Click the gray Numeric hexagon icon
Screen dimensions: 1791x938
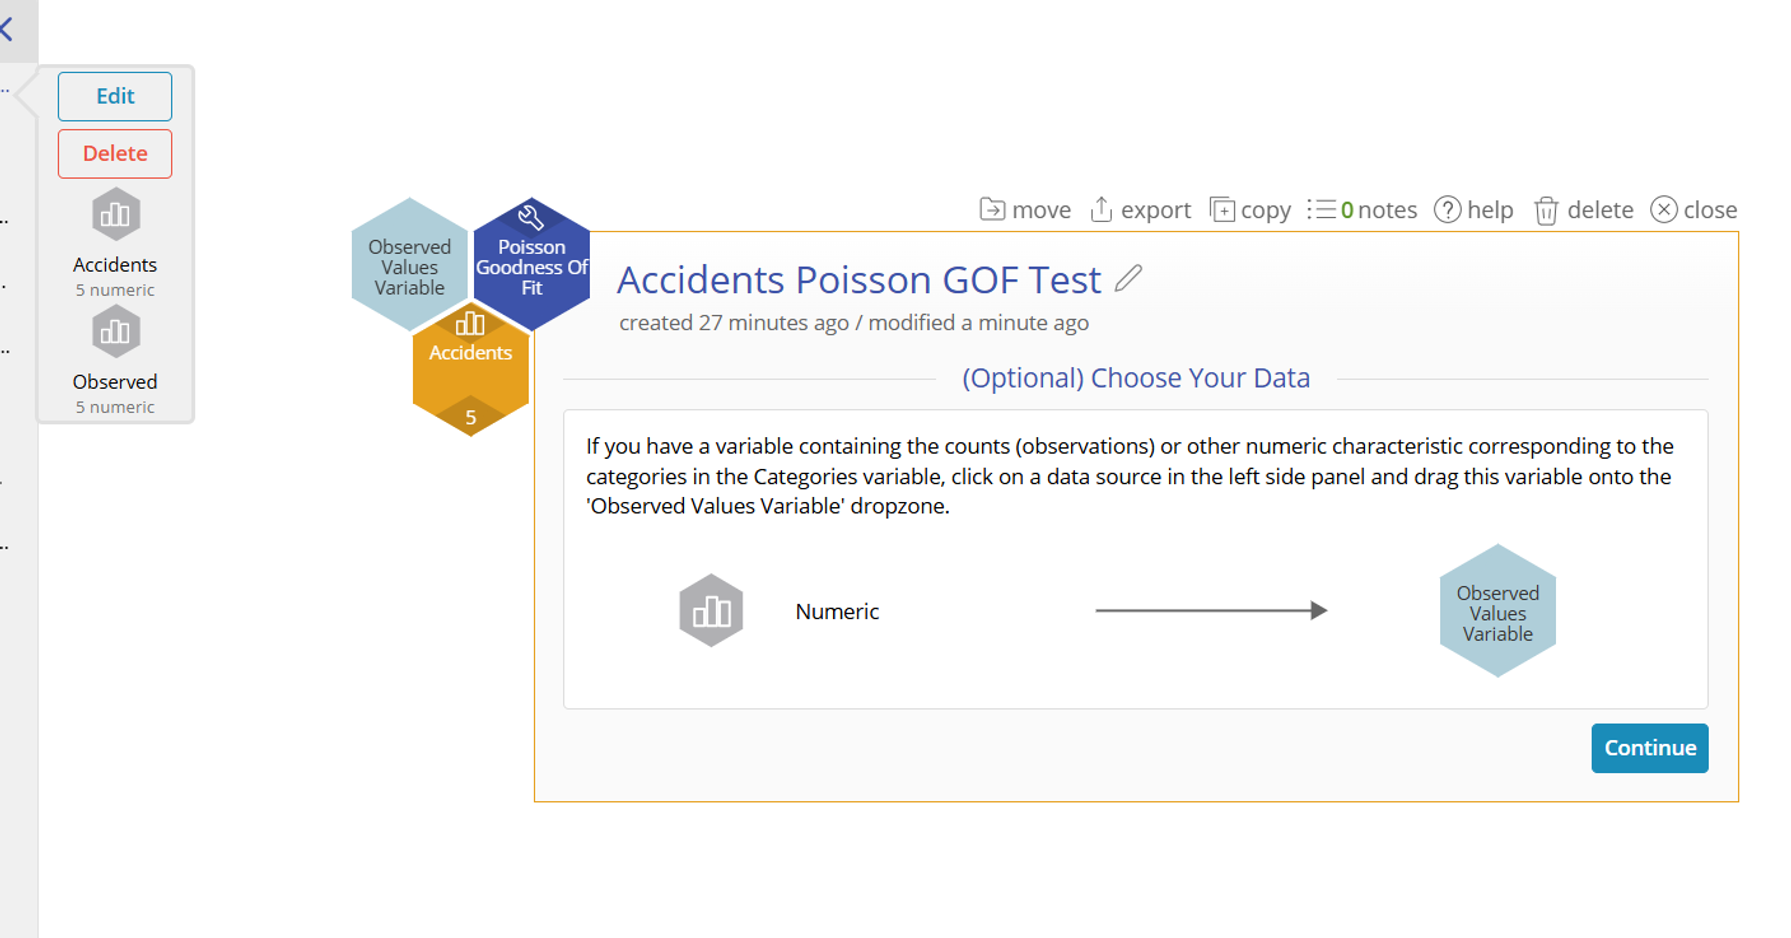pos(711,610)
